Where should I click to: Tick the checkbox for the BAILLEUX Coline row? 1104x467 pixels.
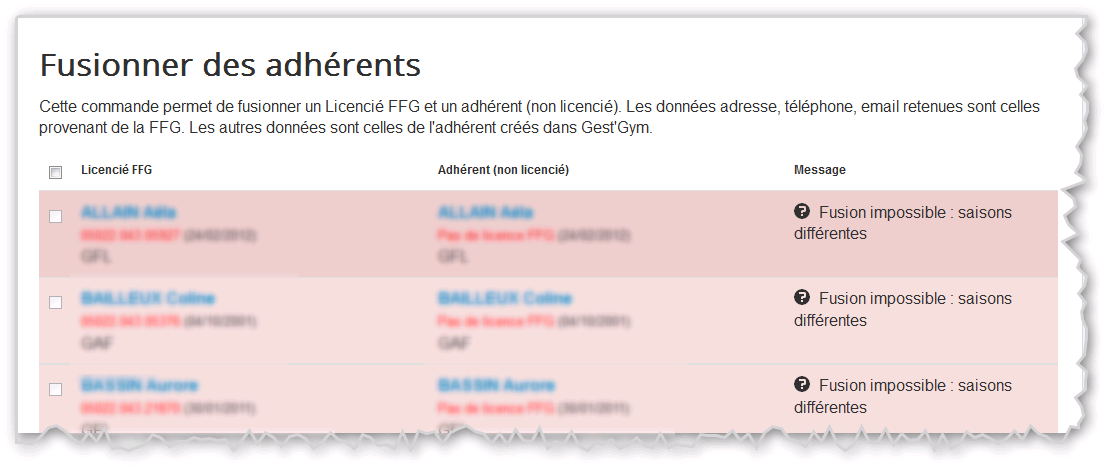(x=56, y=302)
